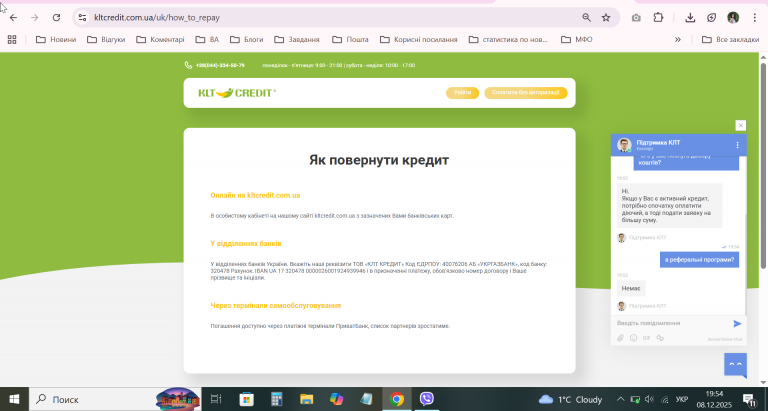Screen dimensions: 768x411
Task: Open the Extensions puzzle icon
Action: click(x=658, y=18)
